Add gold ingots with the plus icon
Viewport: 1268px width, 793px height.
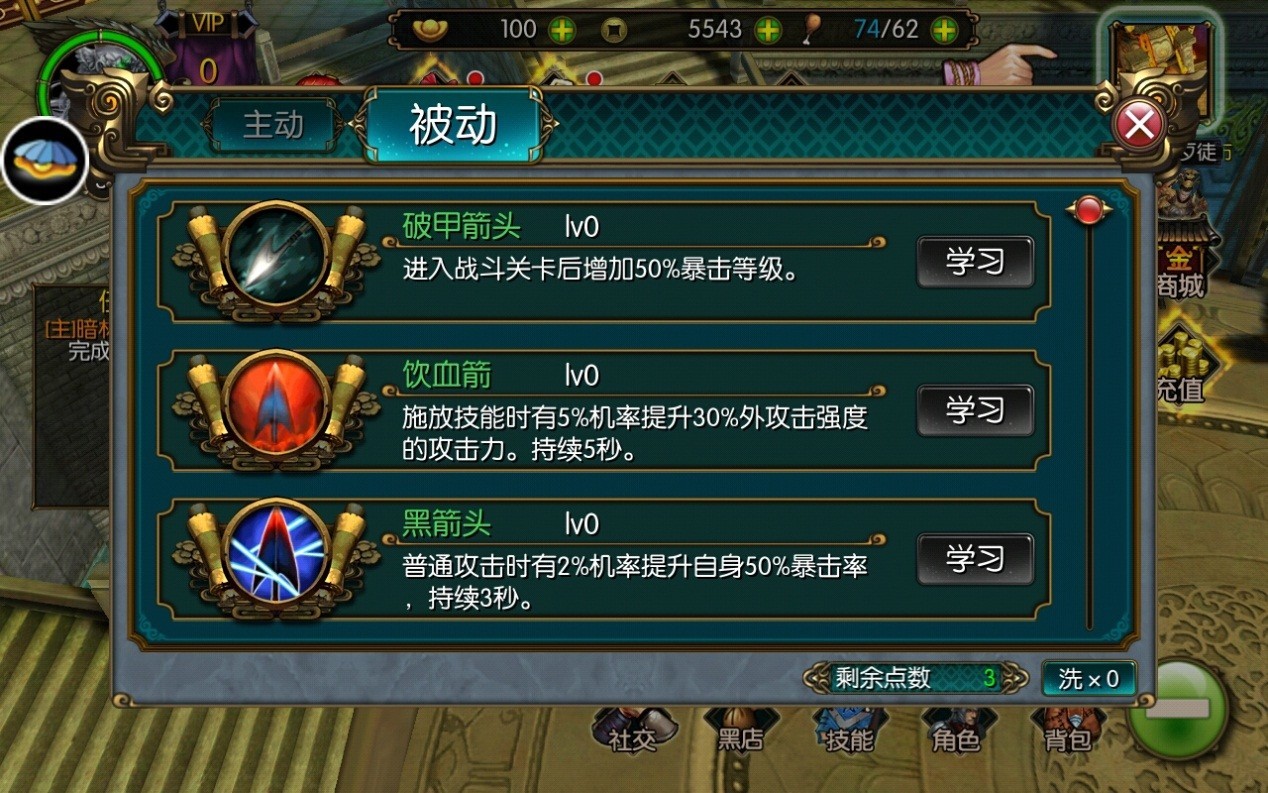[562, 30]
